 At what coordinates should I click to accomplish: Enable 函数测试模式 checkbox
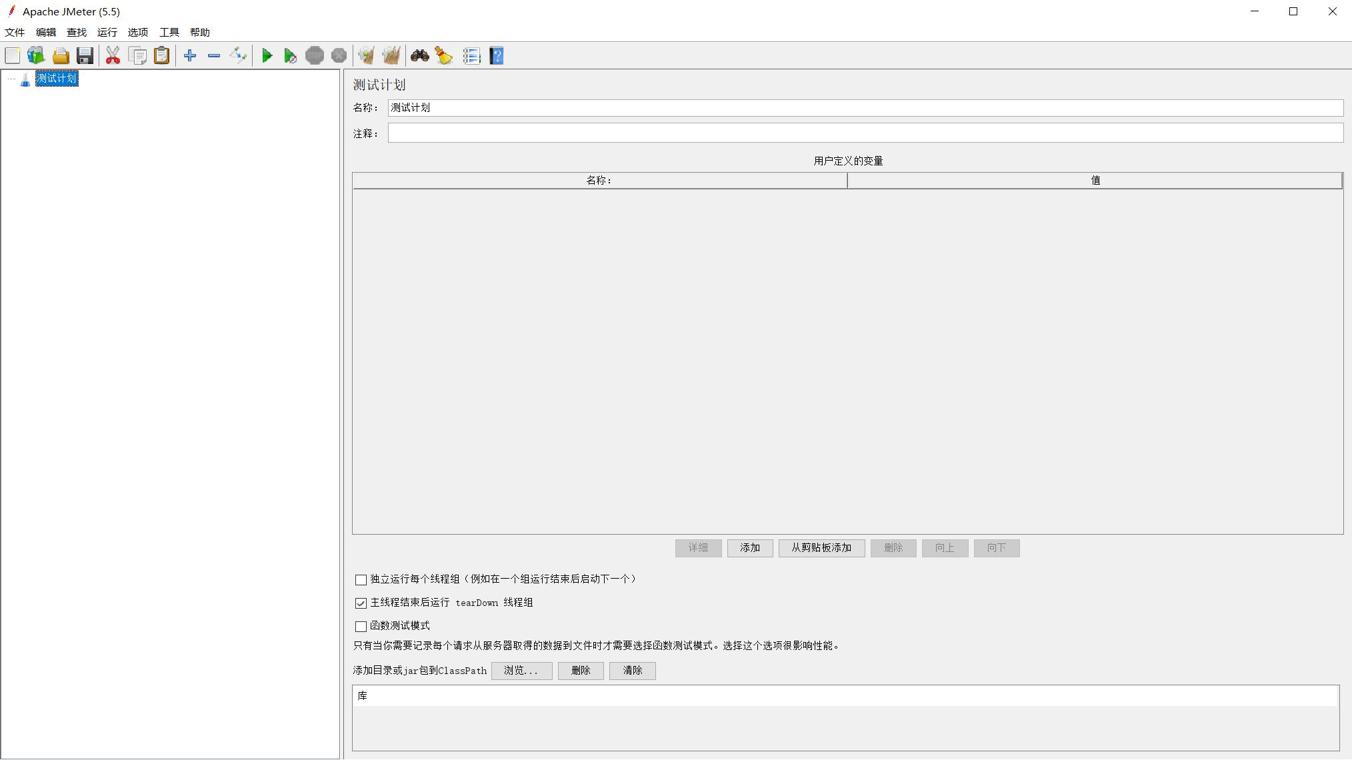[x=361, y=626]
